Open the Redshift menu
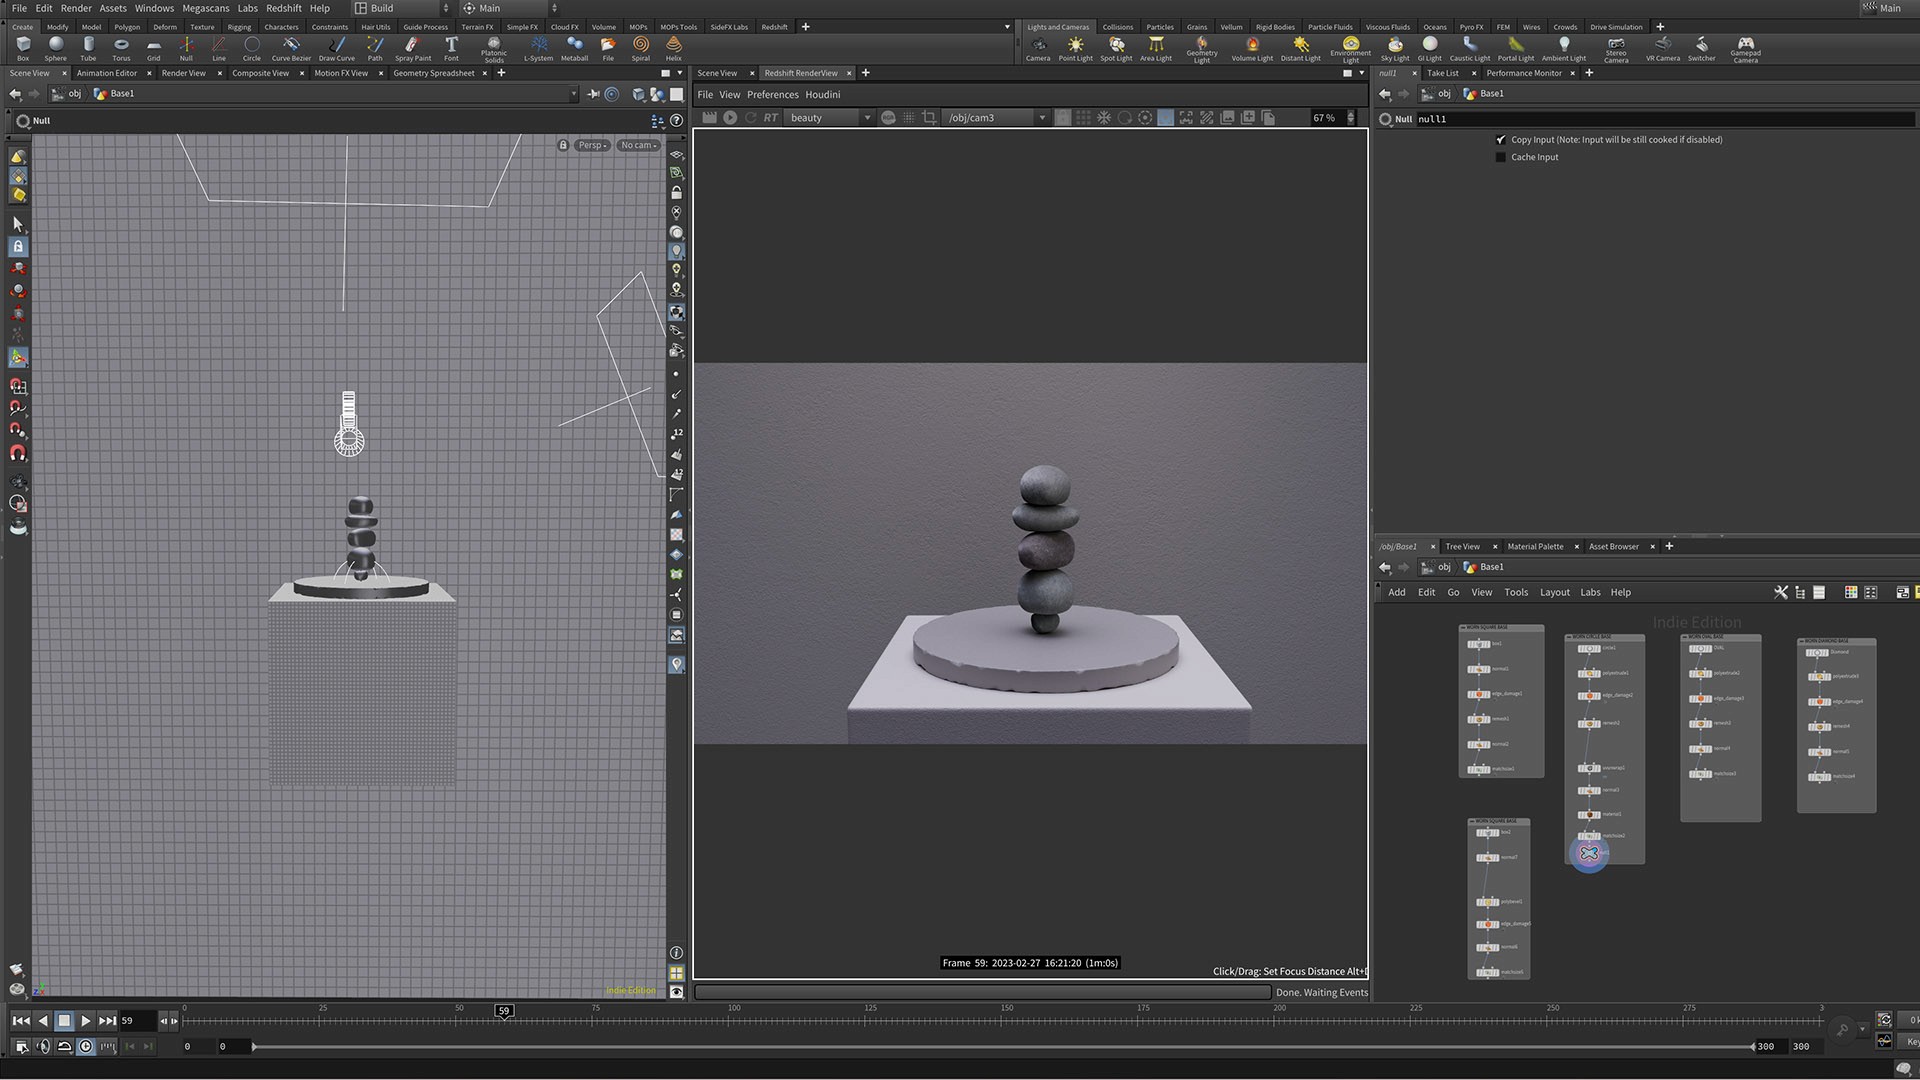This screenshot has width=1920, height=1080. (283, 8)
